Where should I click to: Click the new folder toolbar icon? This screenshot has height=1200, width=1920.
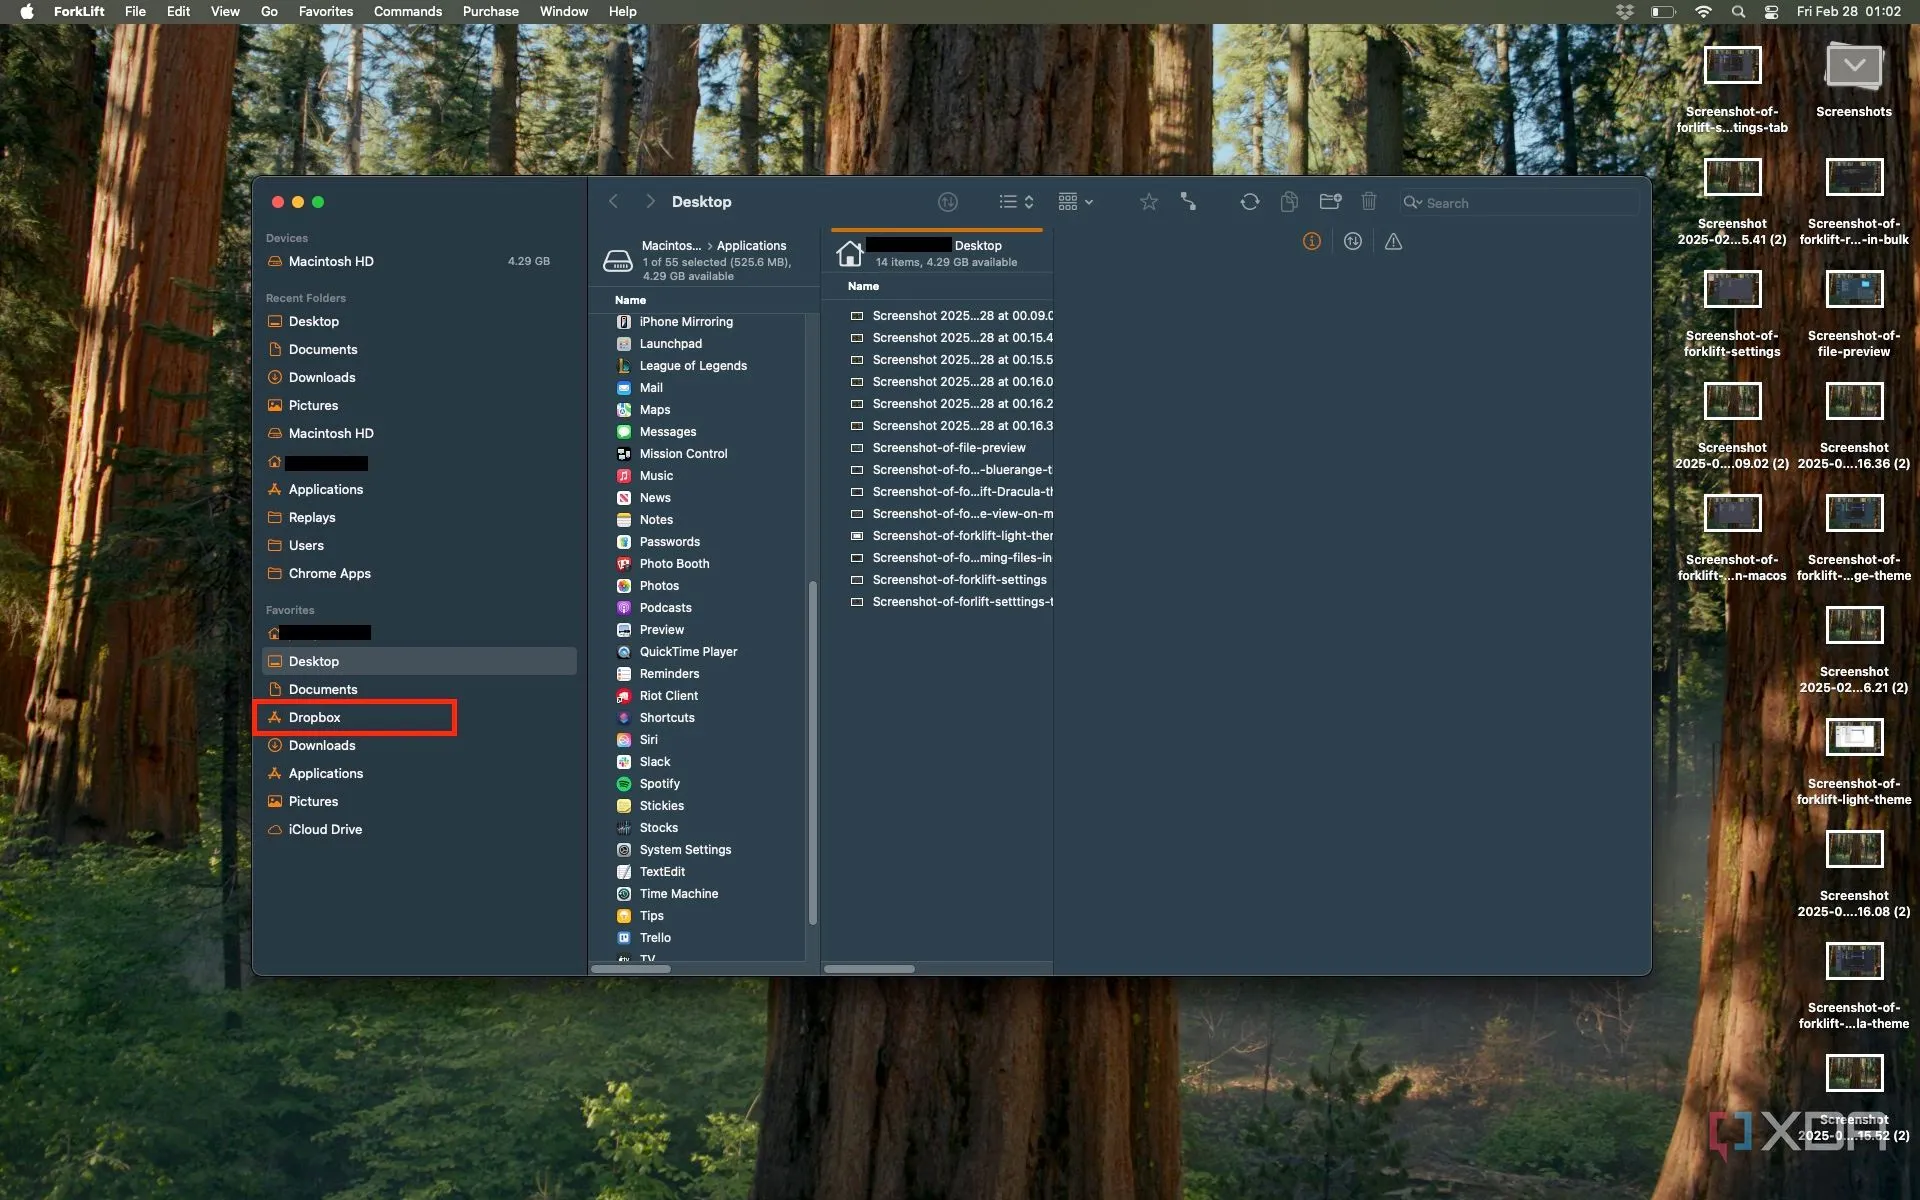pos(1329,202)
